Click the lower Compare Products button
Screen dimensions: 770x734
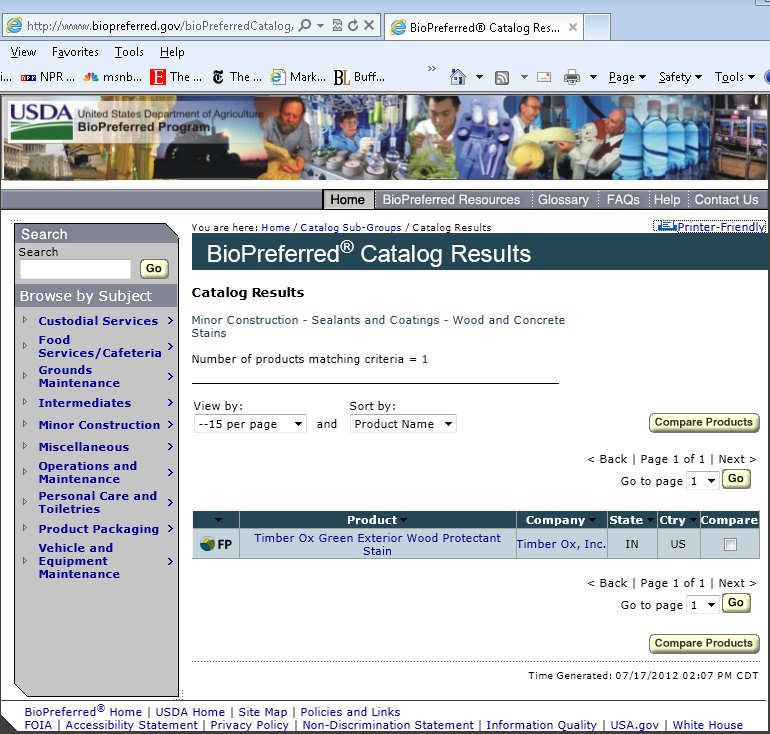click(704, 643)
